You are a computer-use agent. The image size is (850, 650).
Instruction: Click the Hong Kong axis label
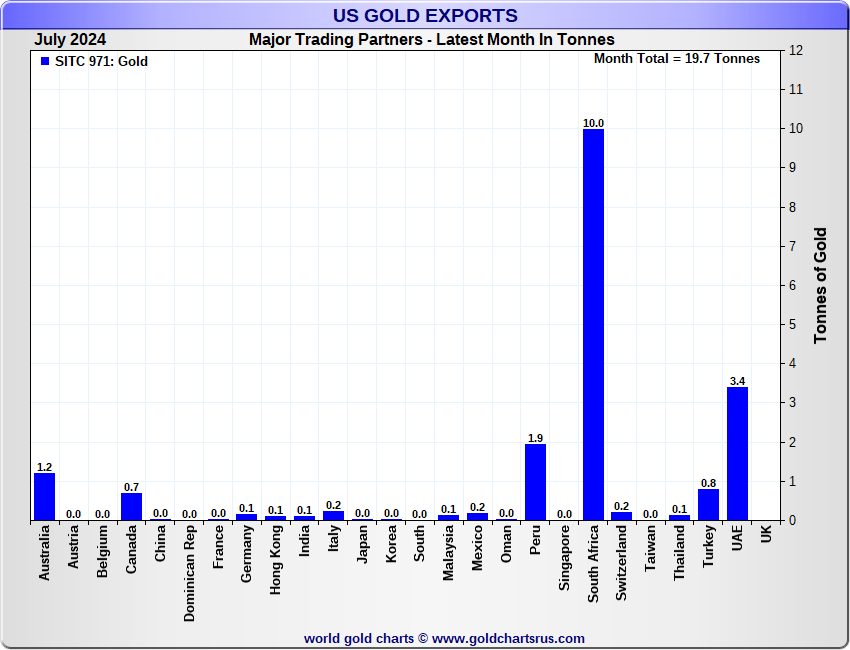coord(276,559)
